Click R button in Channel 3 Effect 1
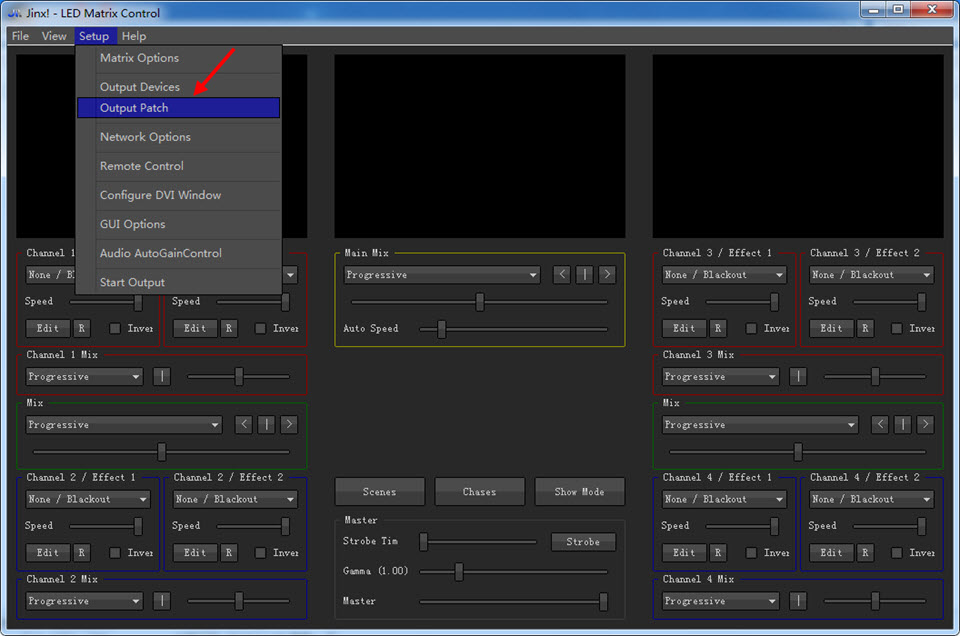The height and width of the screenshot is (636, 960). click(x=718, y=328)
